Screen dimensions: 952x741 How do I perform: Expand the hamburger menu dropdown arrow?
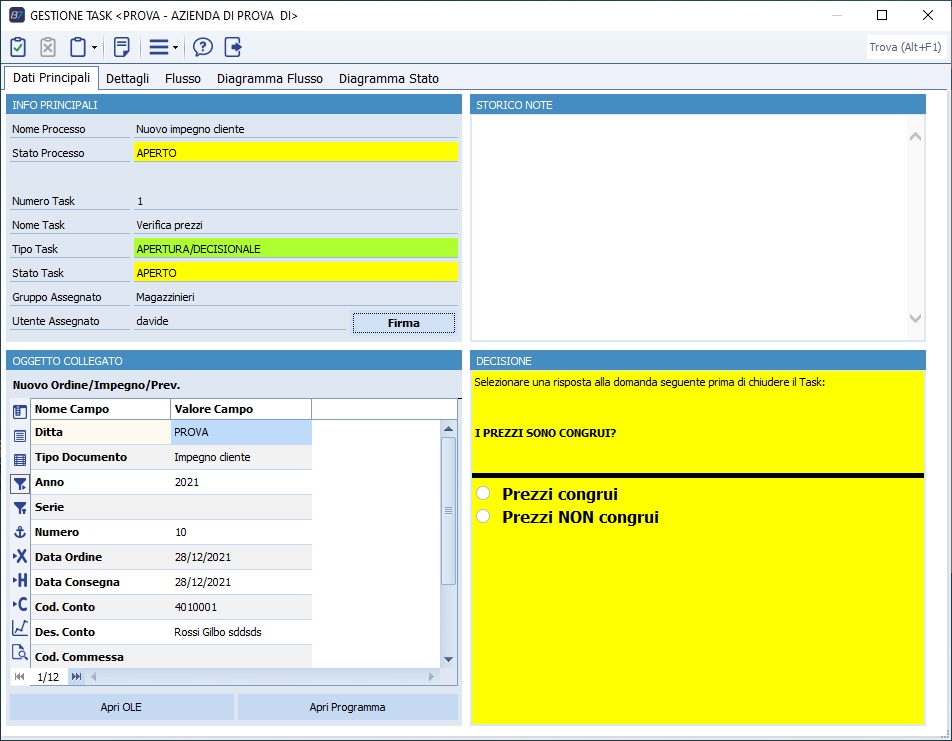(175, 47)
